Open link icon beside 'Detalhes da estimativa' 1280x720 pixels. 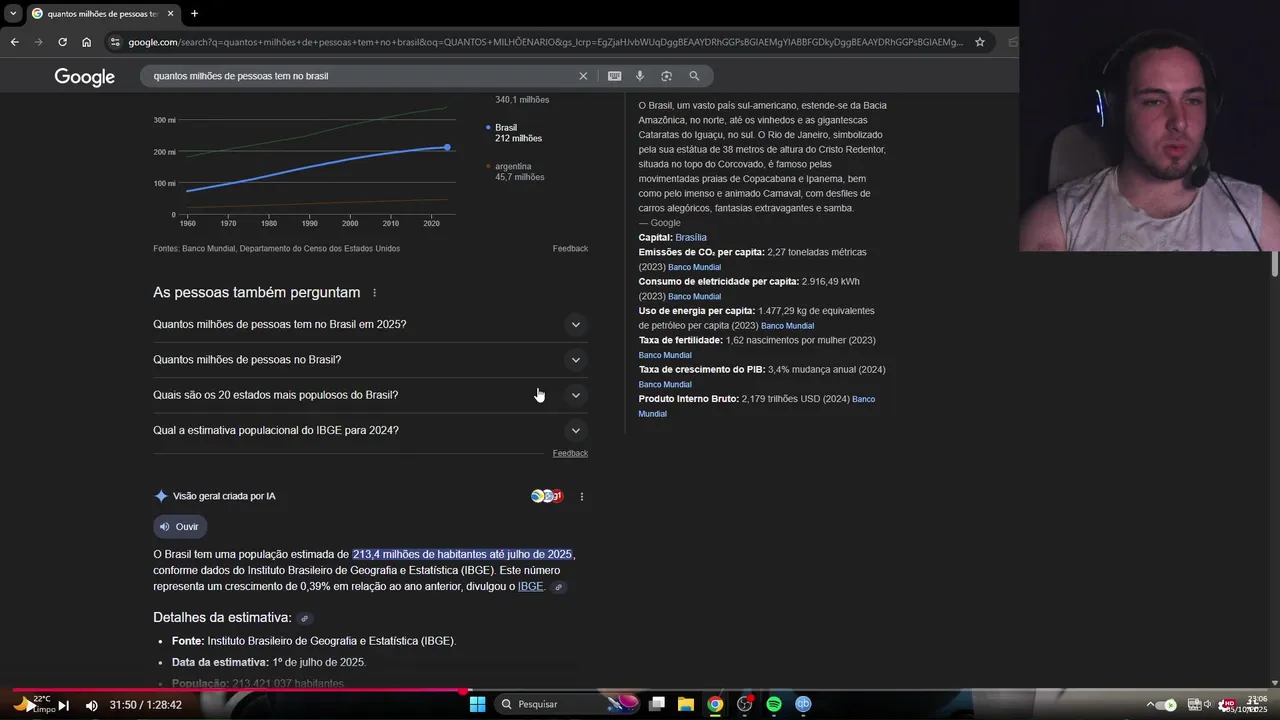pyautogui.click(x=305, y=619)
